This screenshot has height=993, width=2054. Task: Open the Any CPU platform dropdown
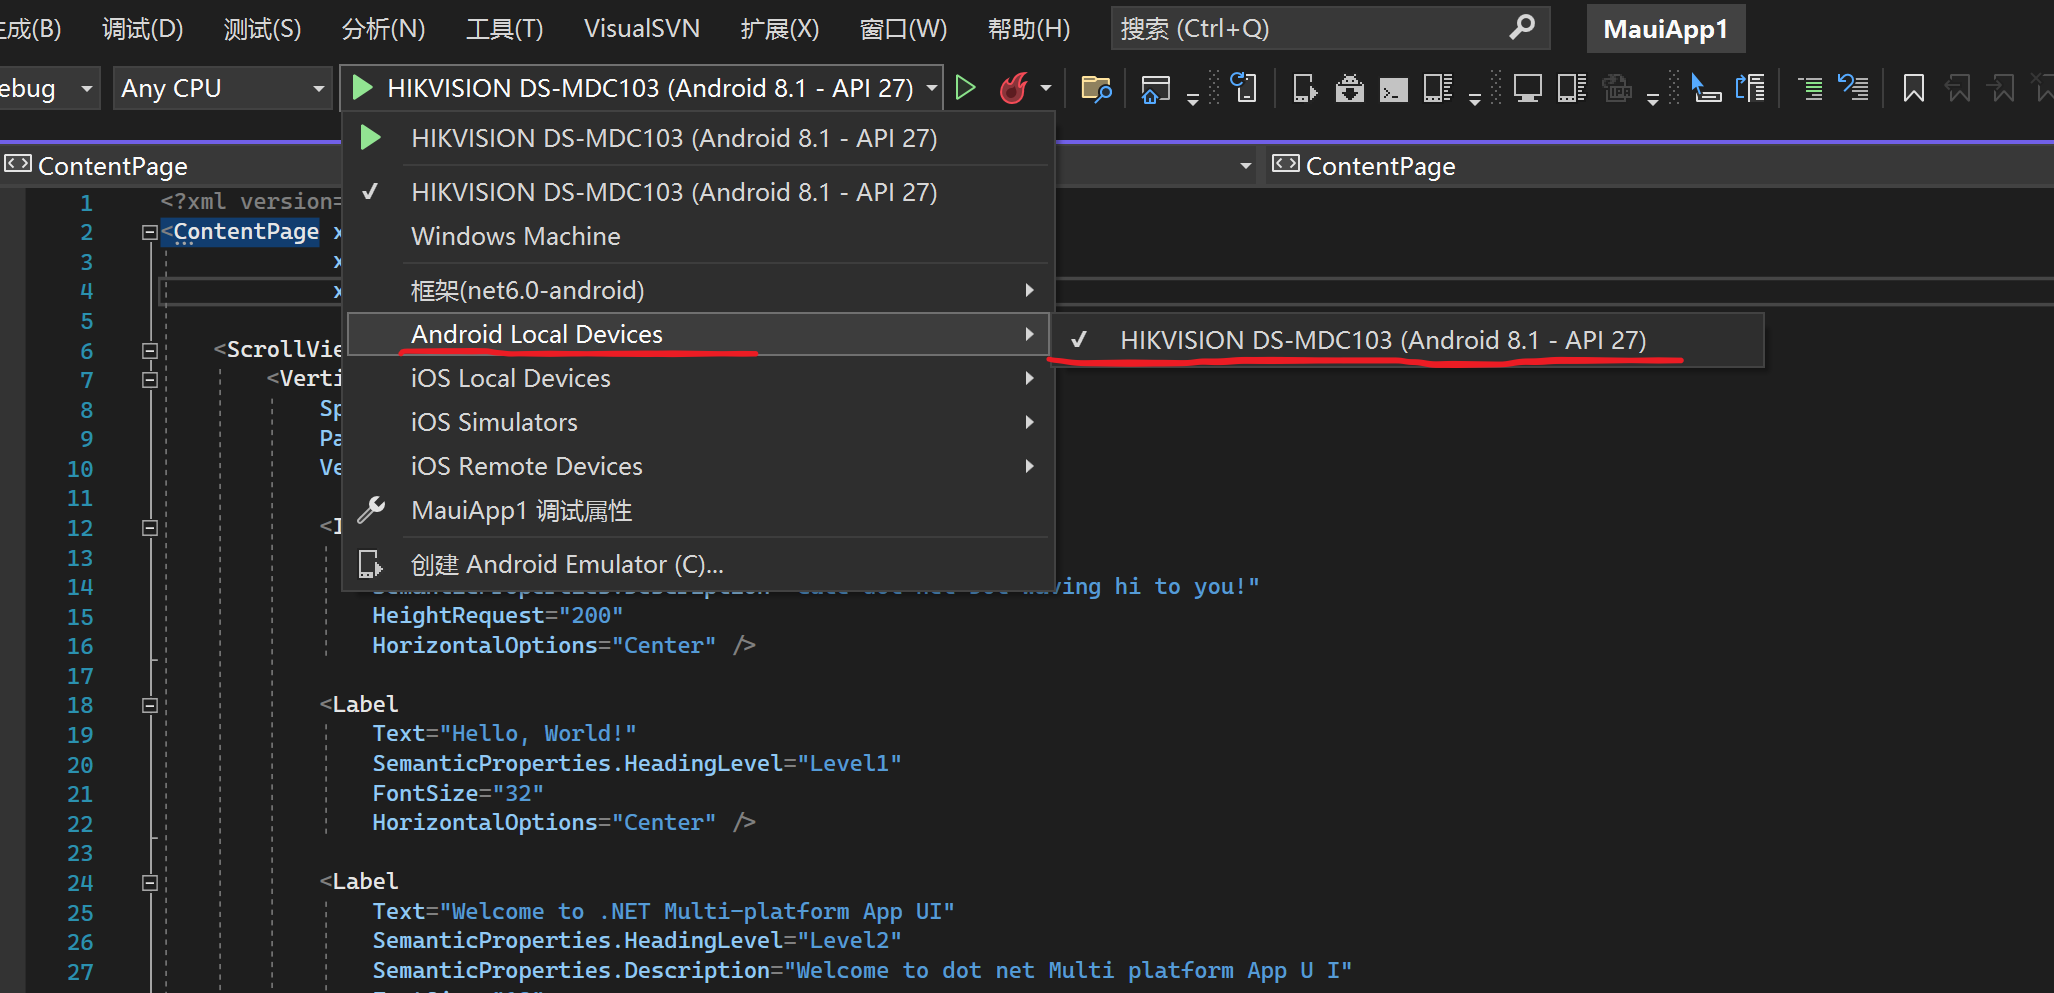coord(222,88)
